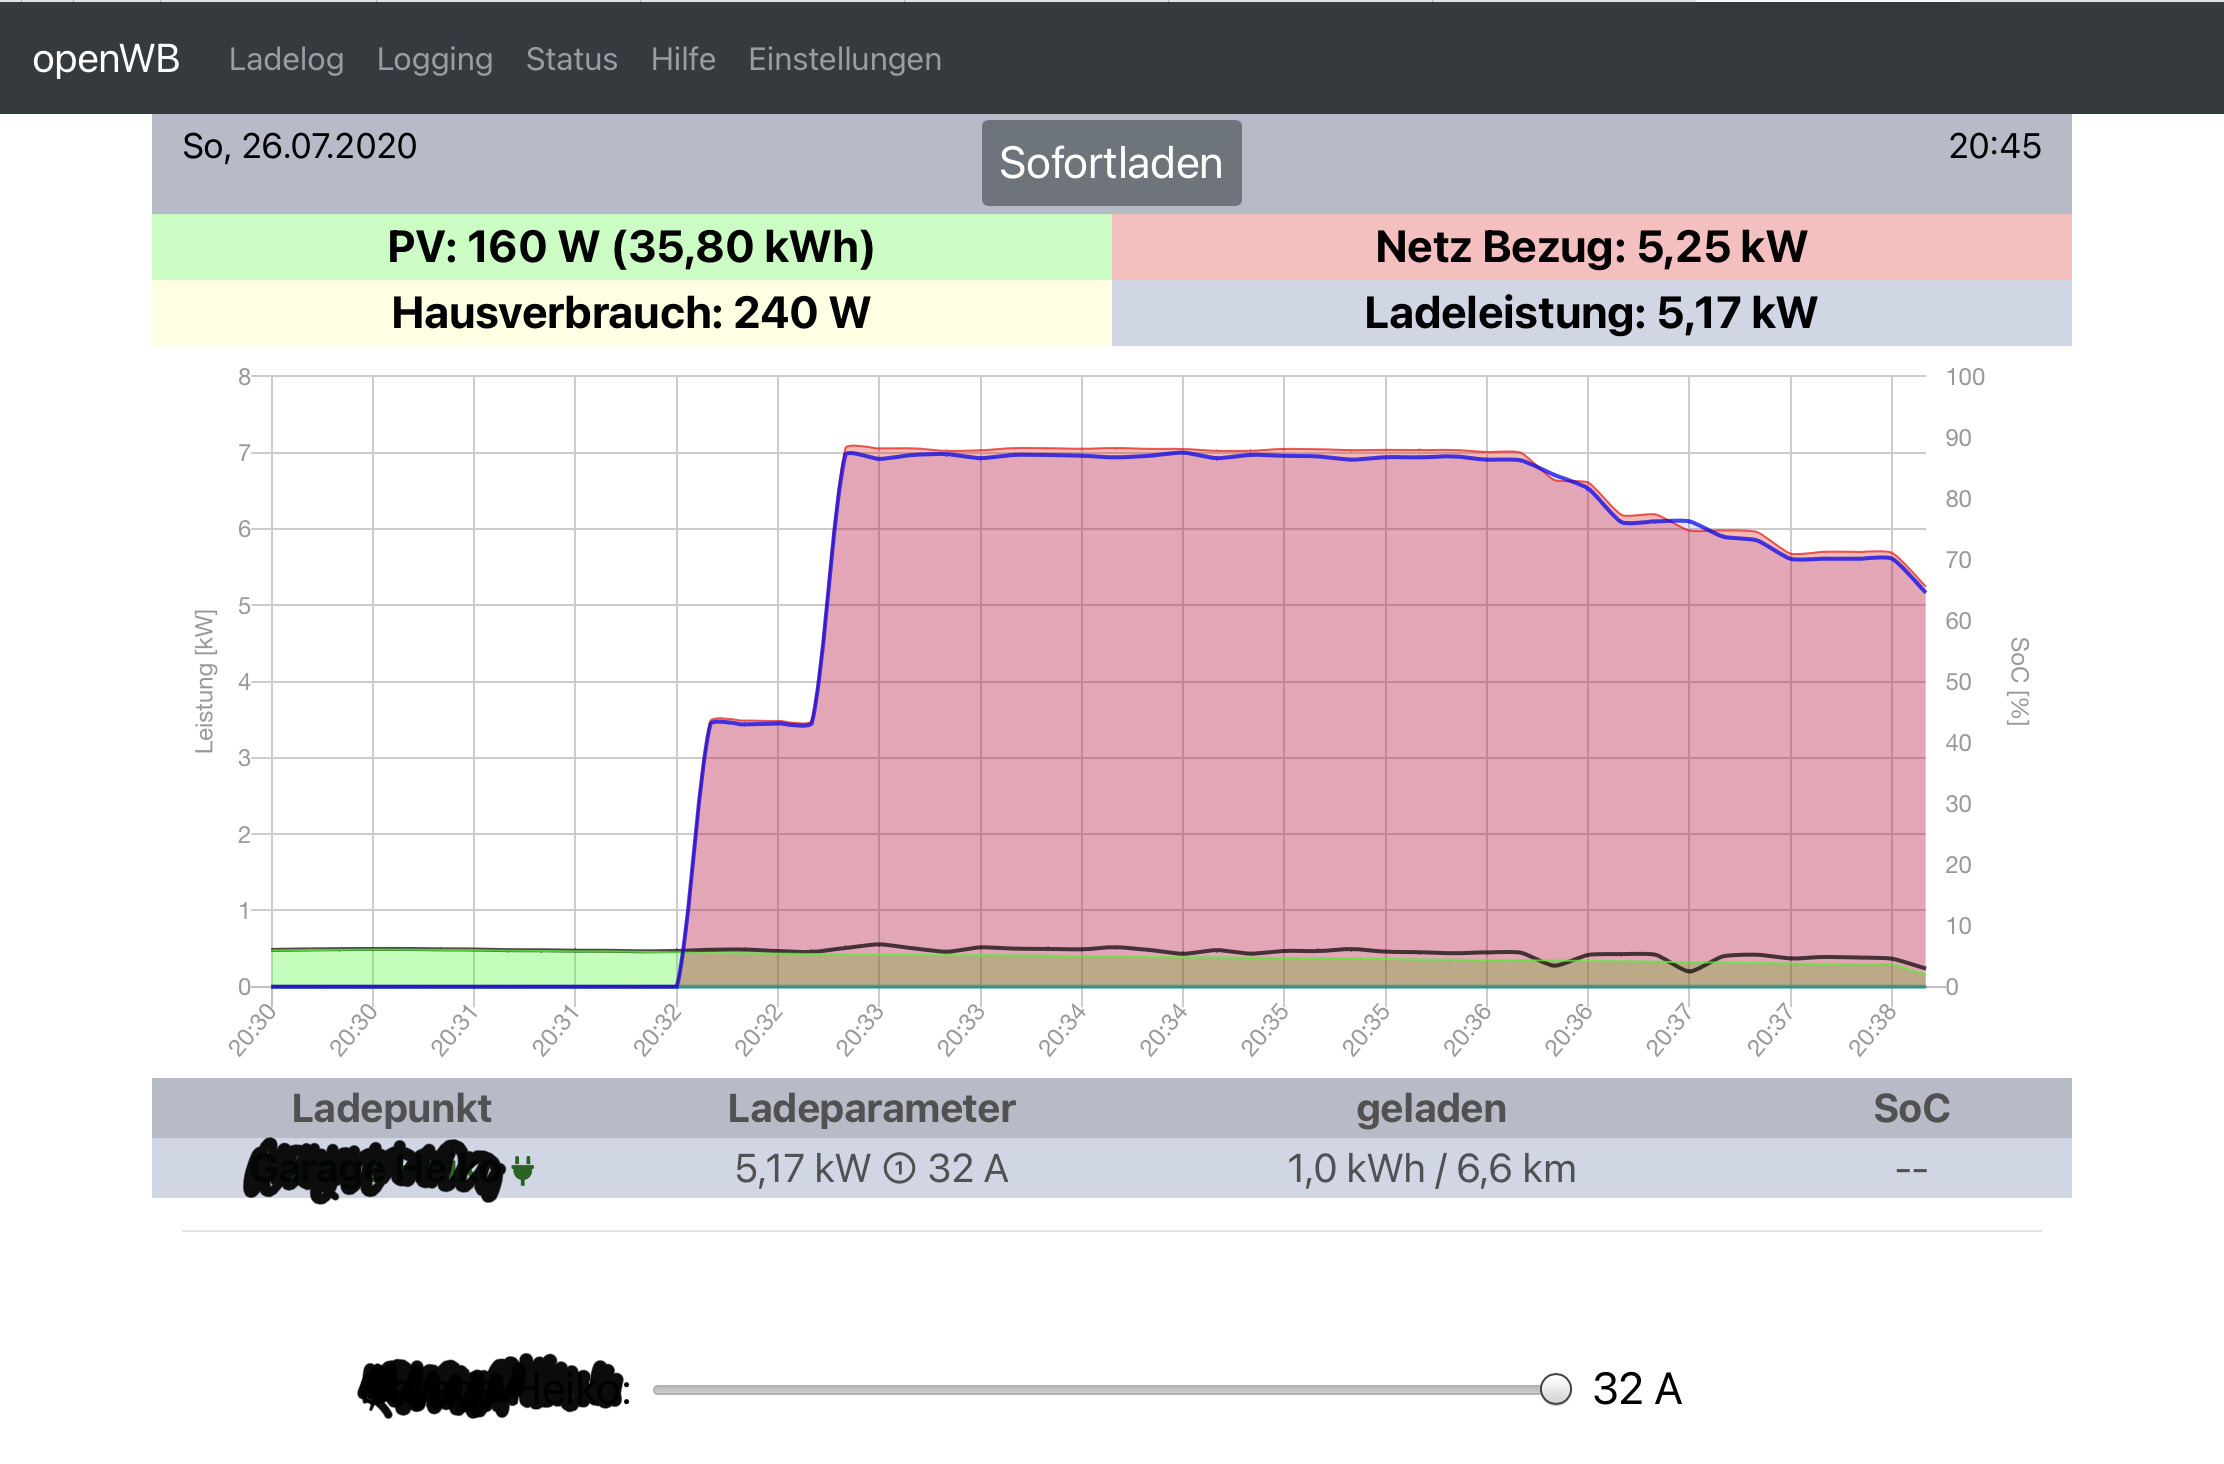
Task: Click the Ladeleistung 5,17 kW tile
Action: pos(1591,313)
